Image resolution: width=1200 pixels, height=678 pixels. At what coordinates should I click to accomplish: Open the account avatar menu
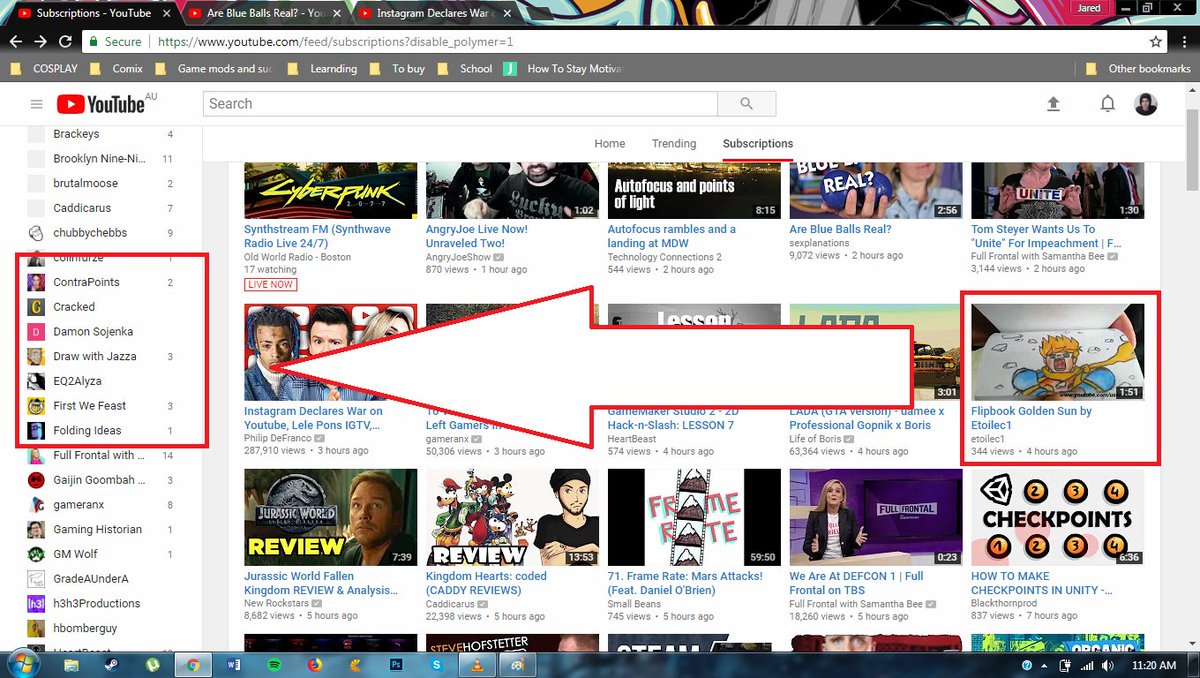coord(1146,104)
